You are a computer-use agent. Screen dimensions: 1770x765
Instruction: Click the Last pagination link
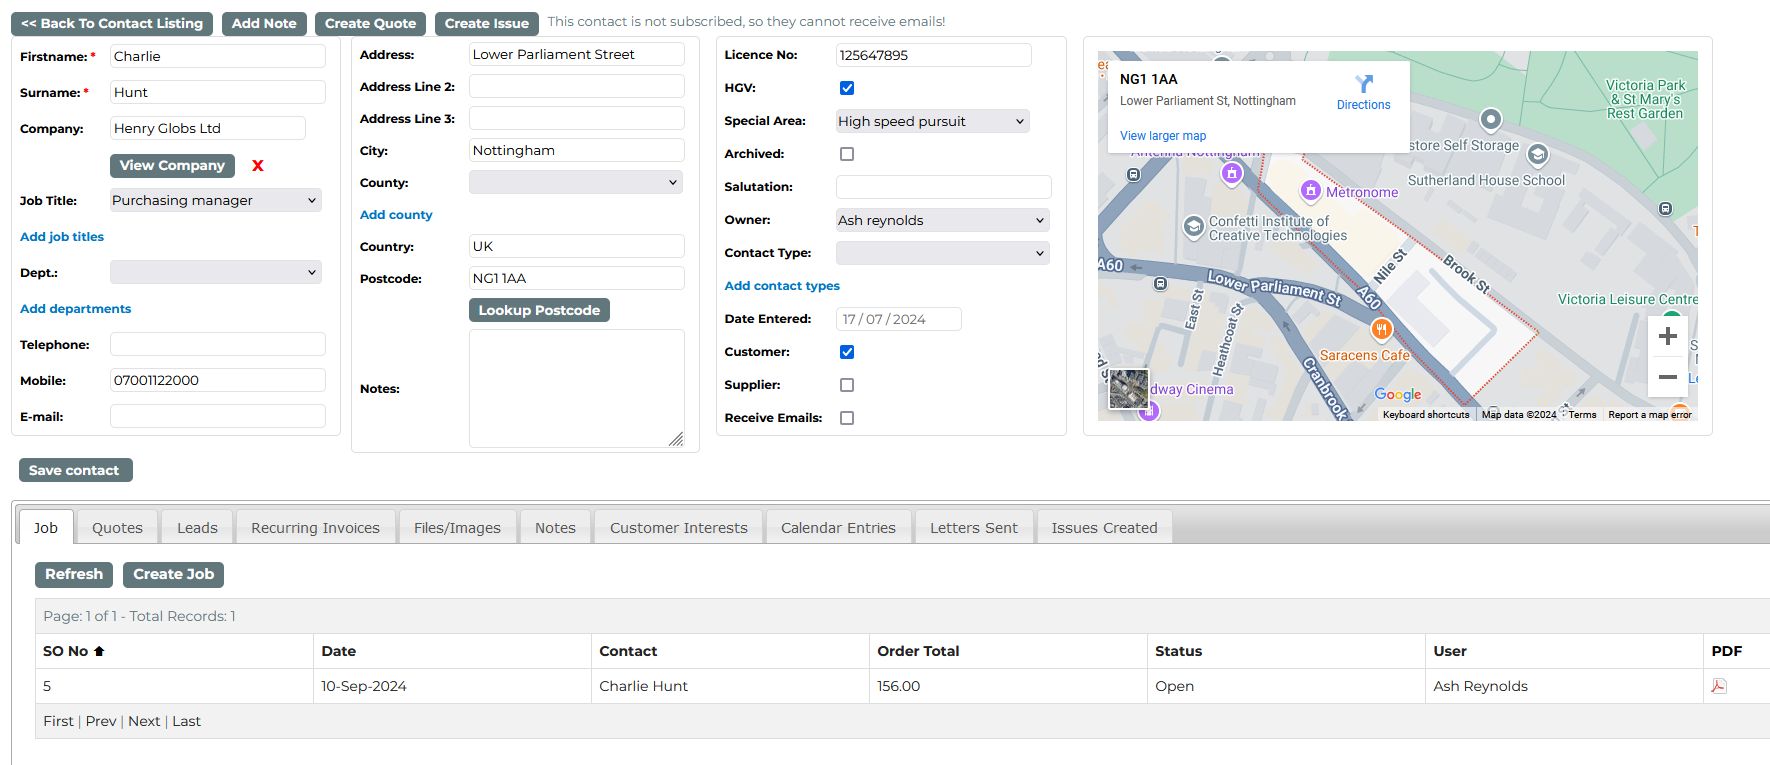click(x=186, y=721)
